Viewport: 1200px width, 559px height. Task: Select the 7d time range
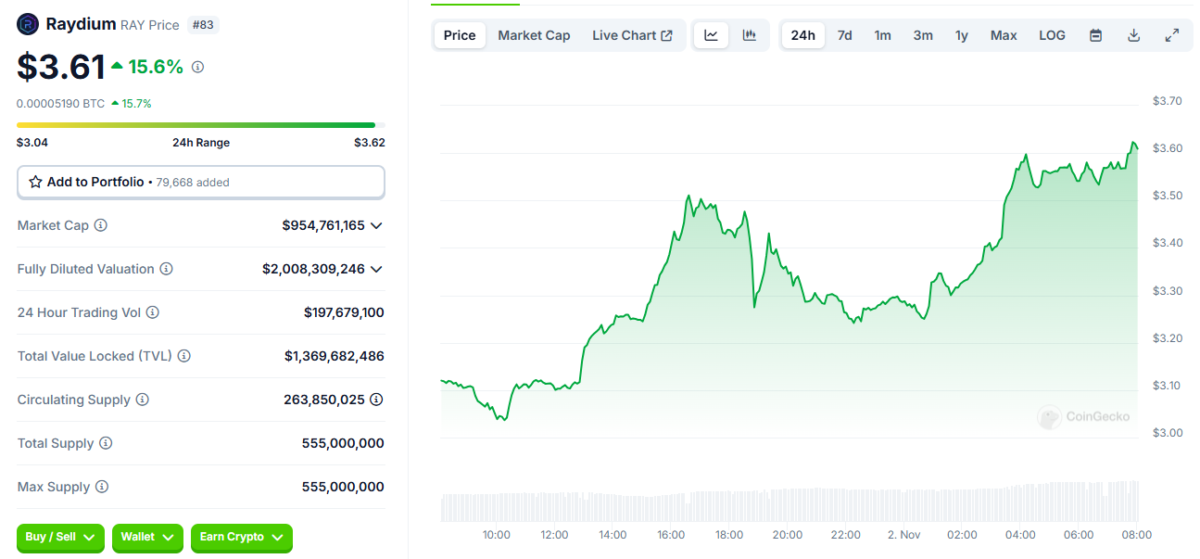[845, 35]
